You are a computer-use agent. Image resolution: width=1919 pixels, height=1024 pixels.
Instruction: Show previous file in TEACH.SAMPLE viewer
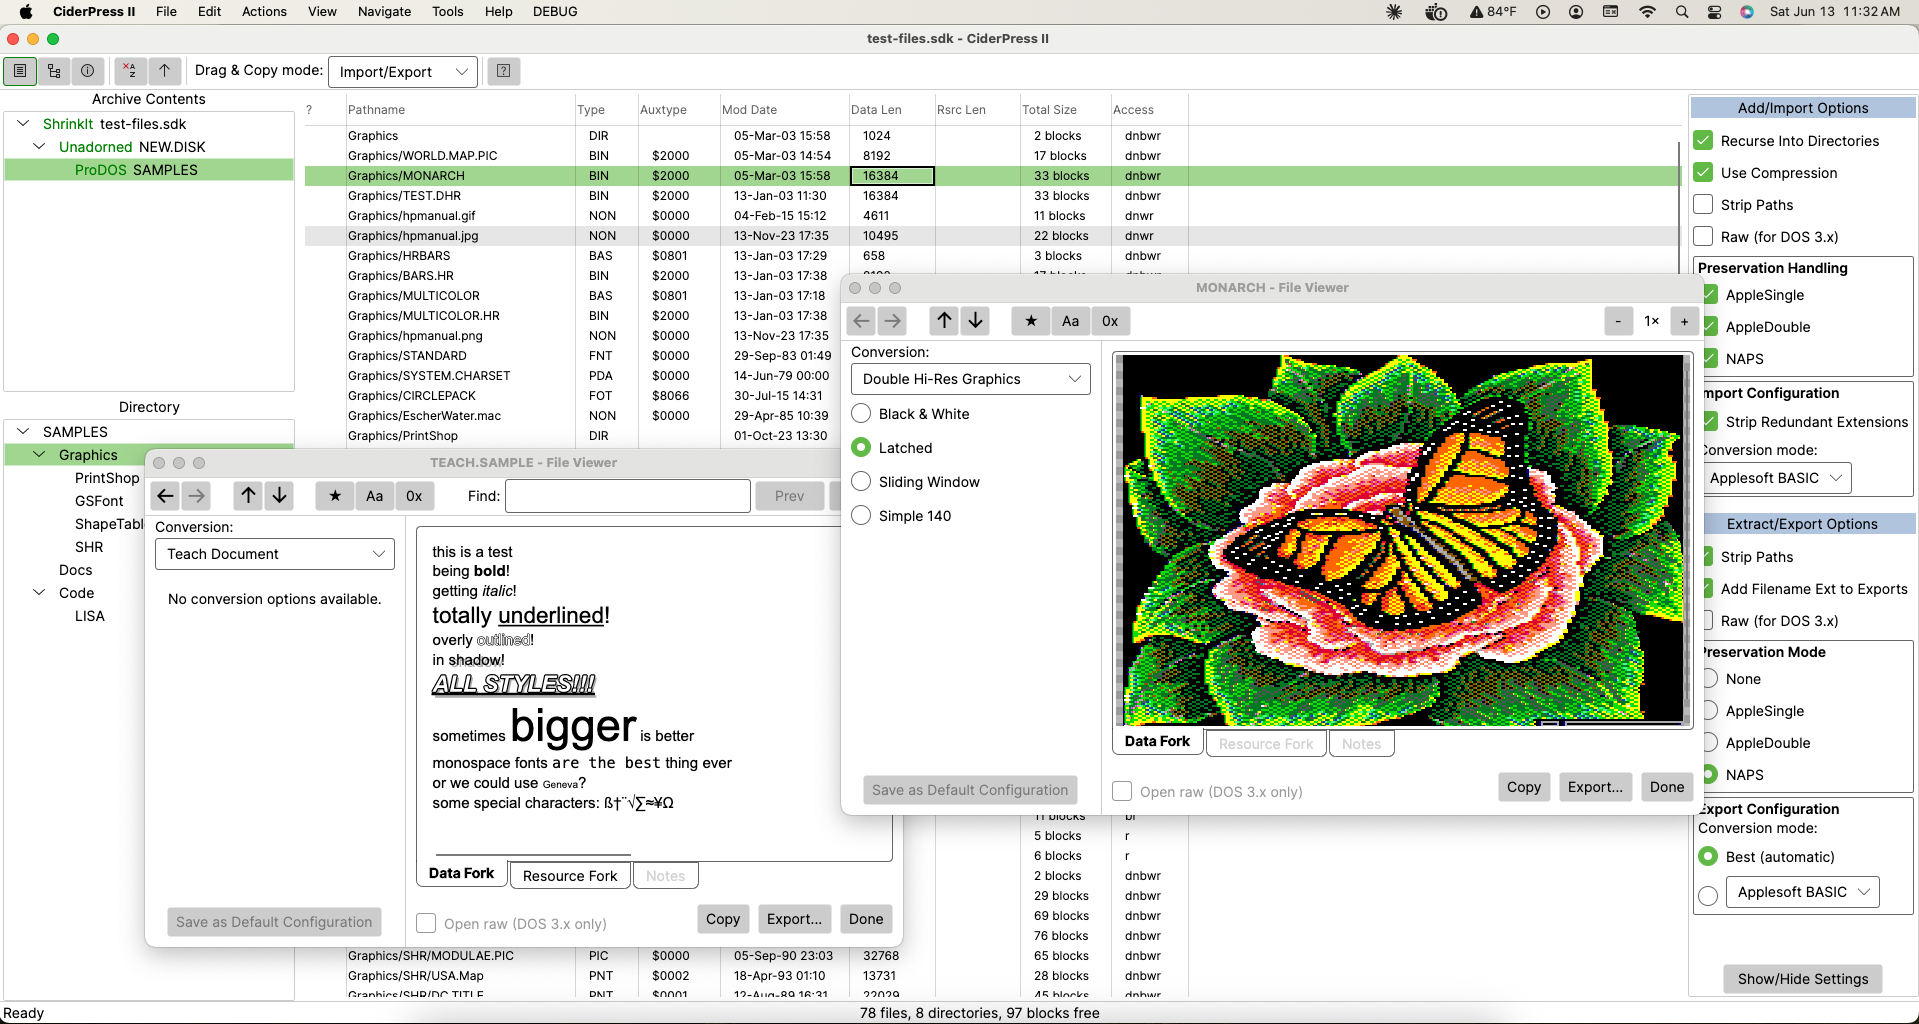pyautogui.click(x=248, y=496)
